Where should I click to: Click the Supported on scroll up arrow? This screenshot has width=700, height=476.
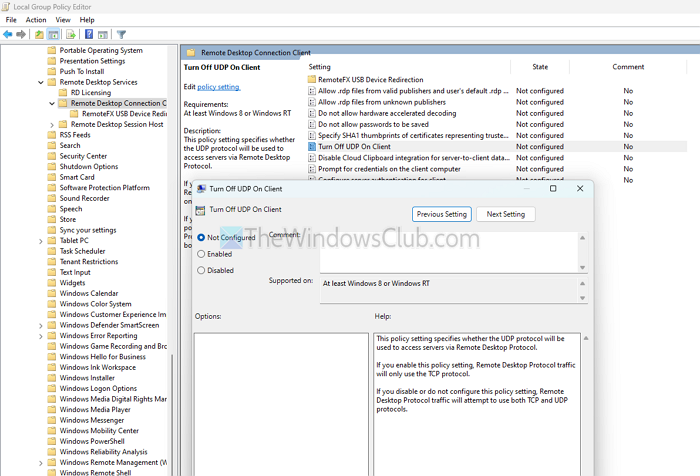pos(582,284)
